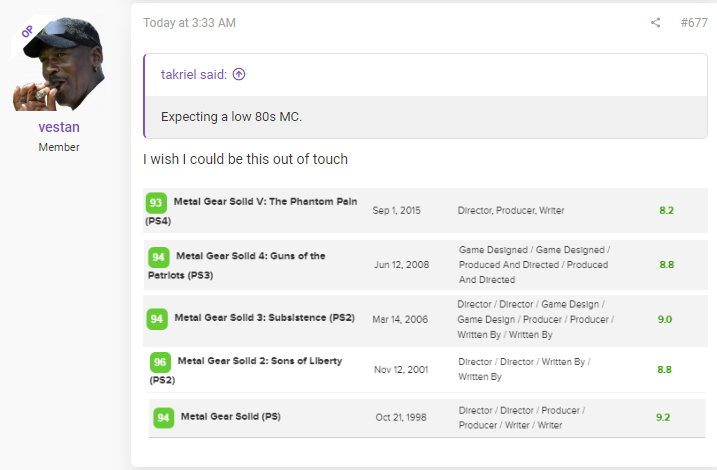
Task: Open Metal Gear Solid 3: Subsistence title
Action: click(x=264, y=318)
